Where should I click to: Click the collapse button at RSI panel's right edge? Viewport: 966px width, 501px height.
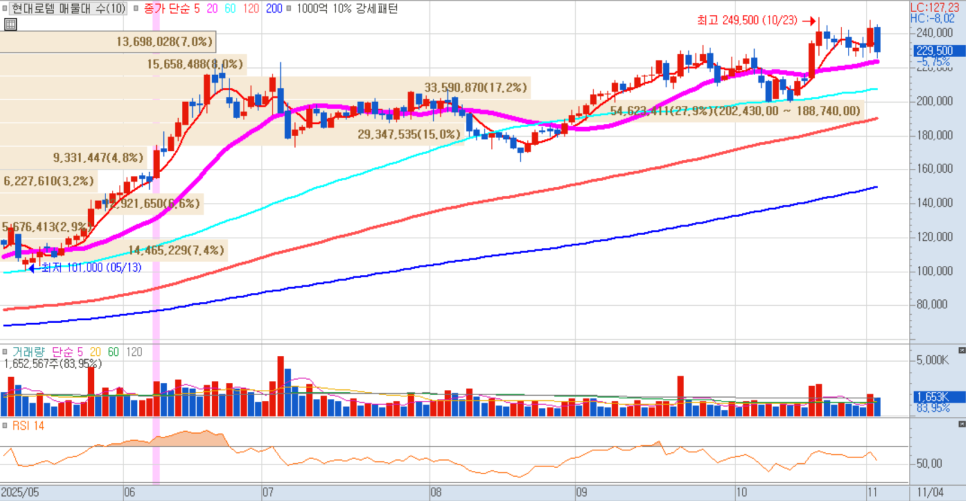pos(962,424)
